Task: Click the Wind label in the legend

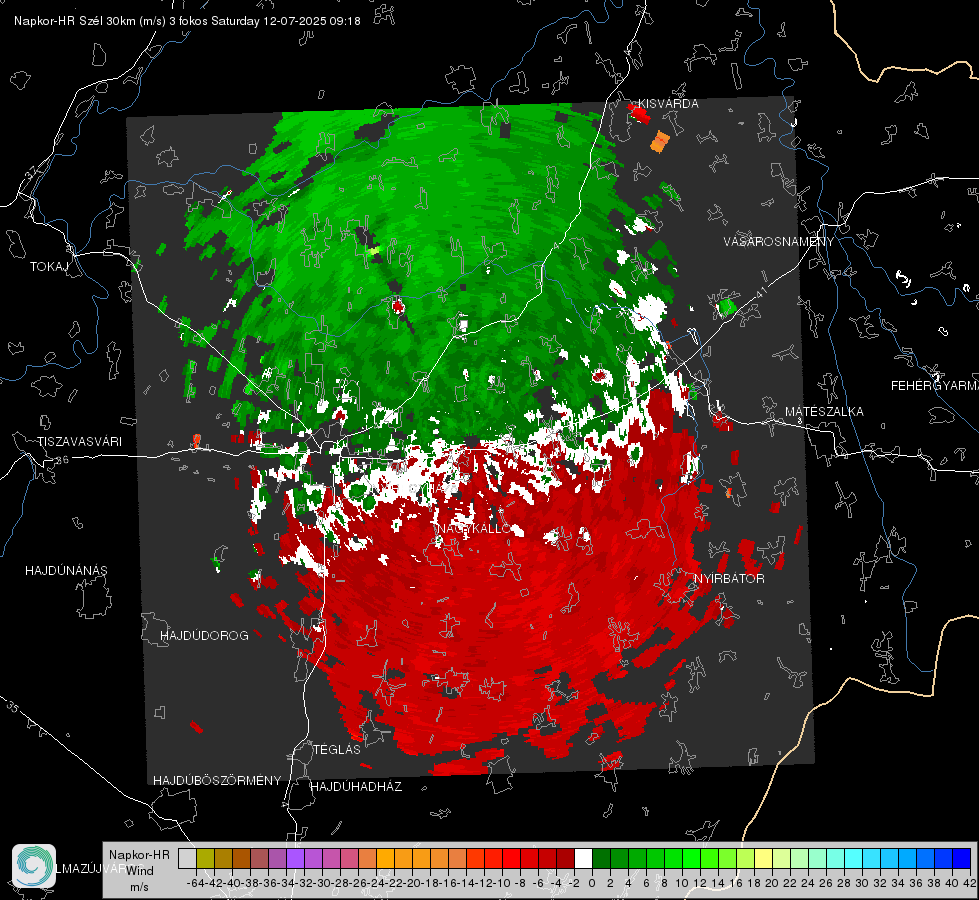Action: point(140,870)
